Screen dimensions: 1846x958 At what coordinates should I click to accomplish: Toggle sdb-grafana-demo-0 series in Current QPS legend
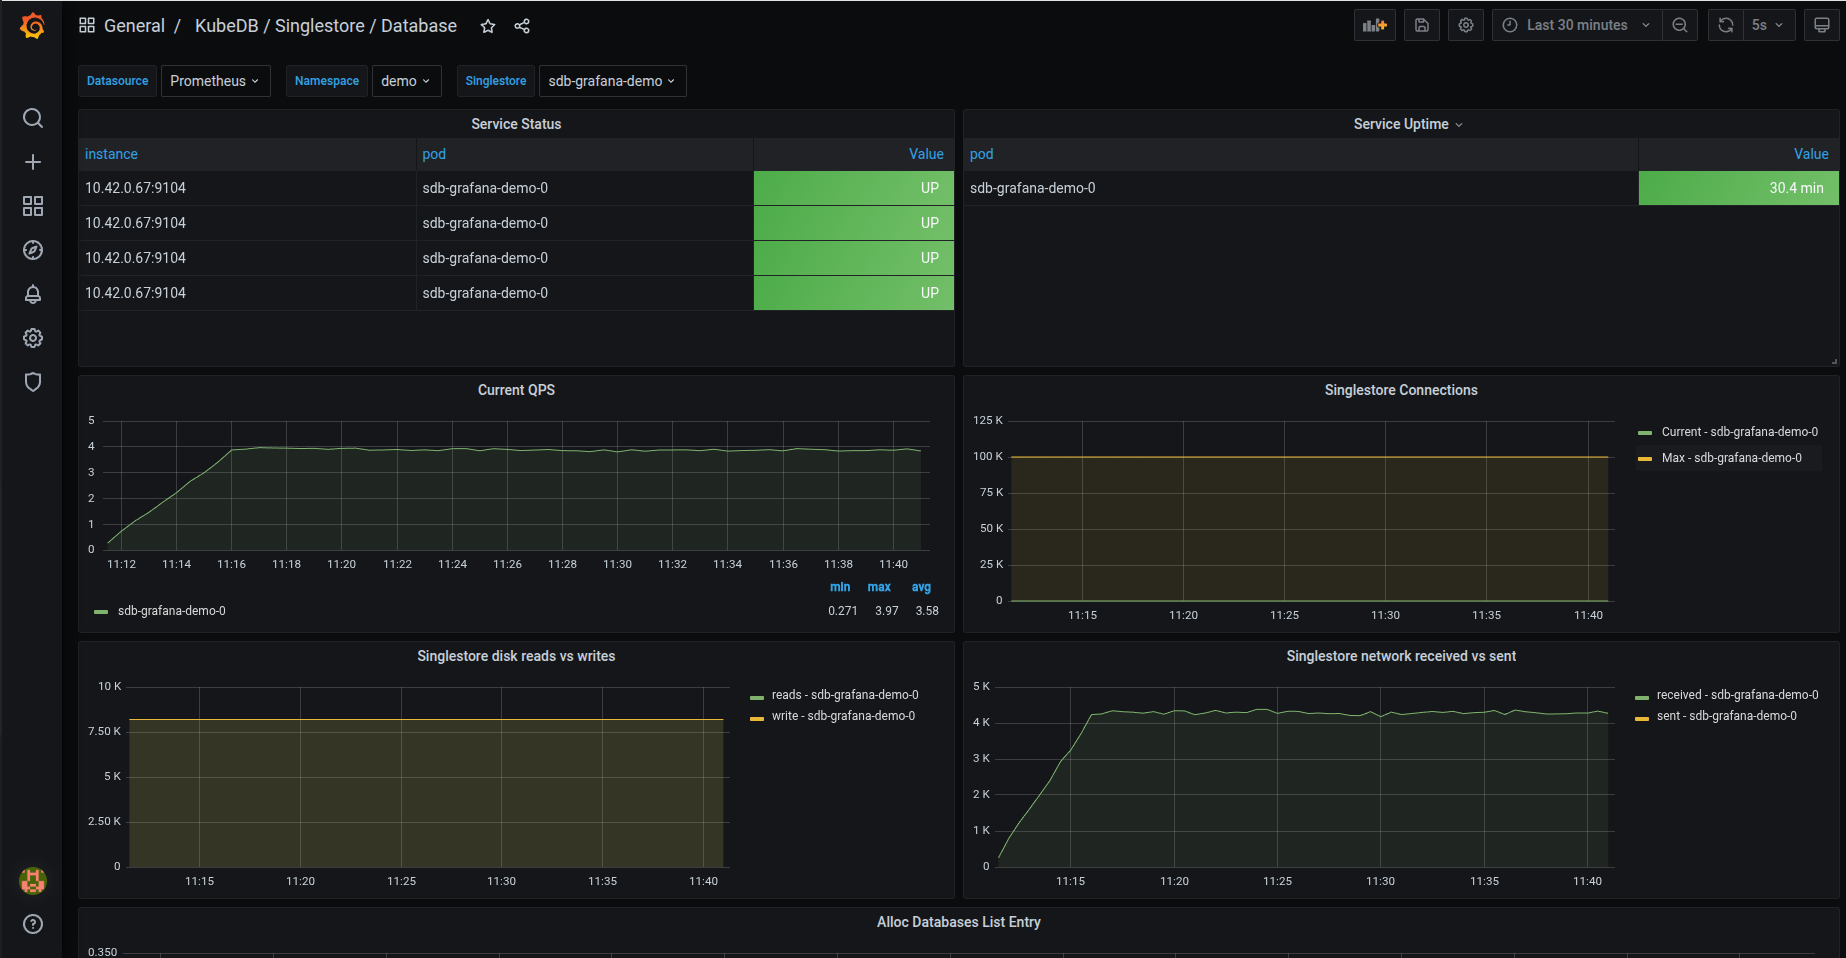[171, 611]
